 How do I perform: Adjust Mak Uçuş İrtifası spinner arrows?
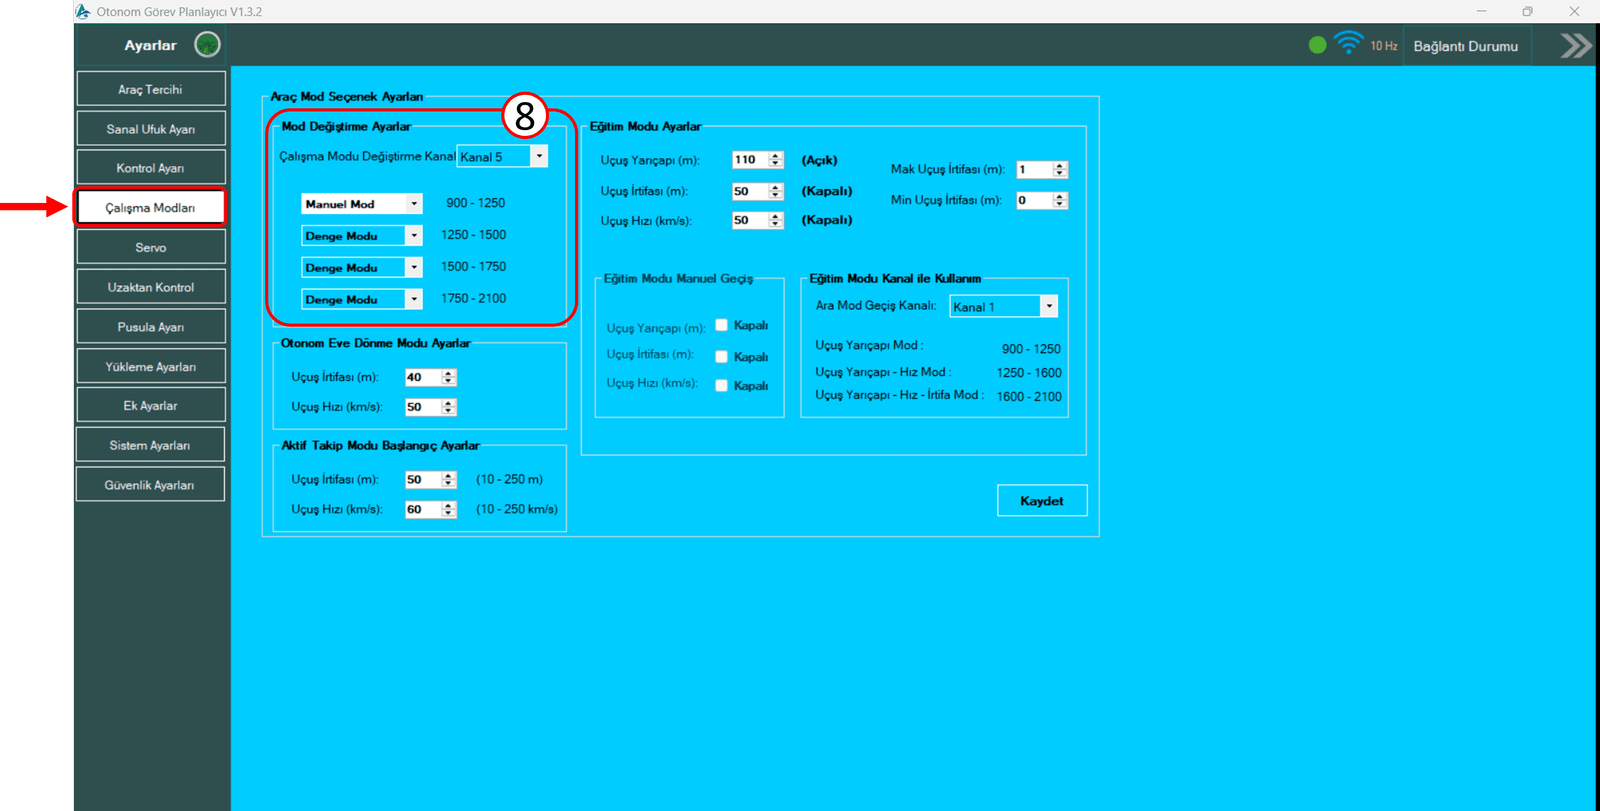(1060, 170)
